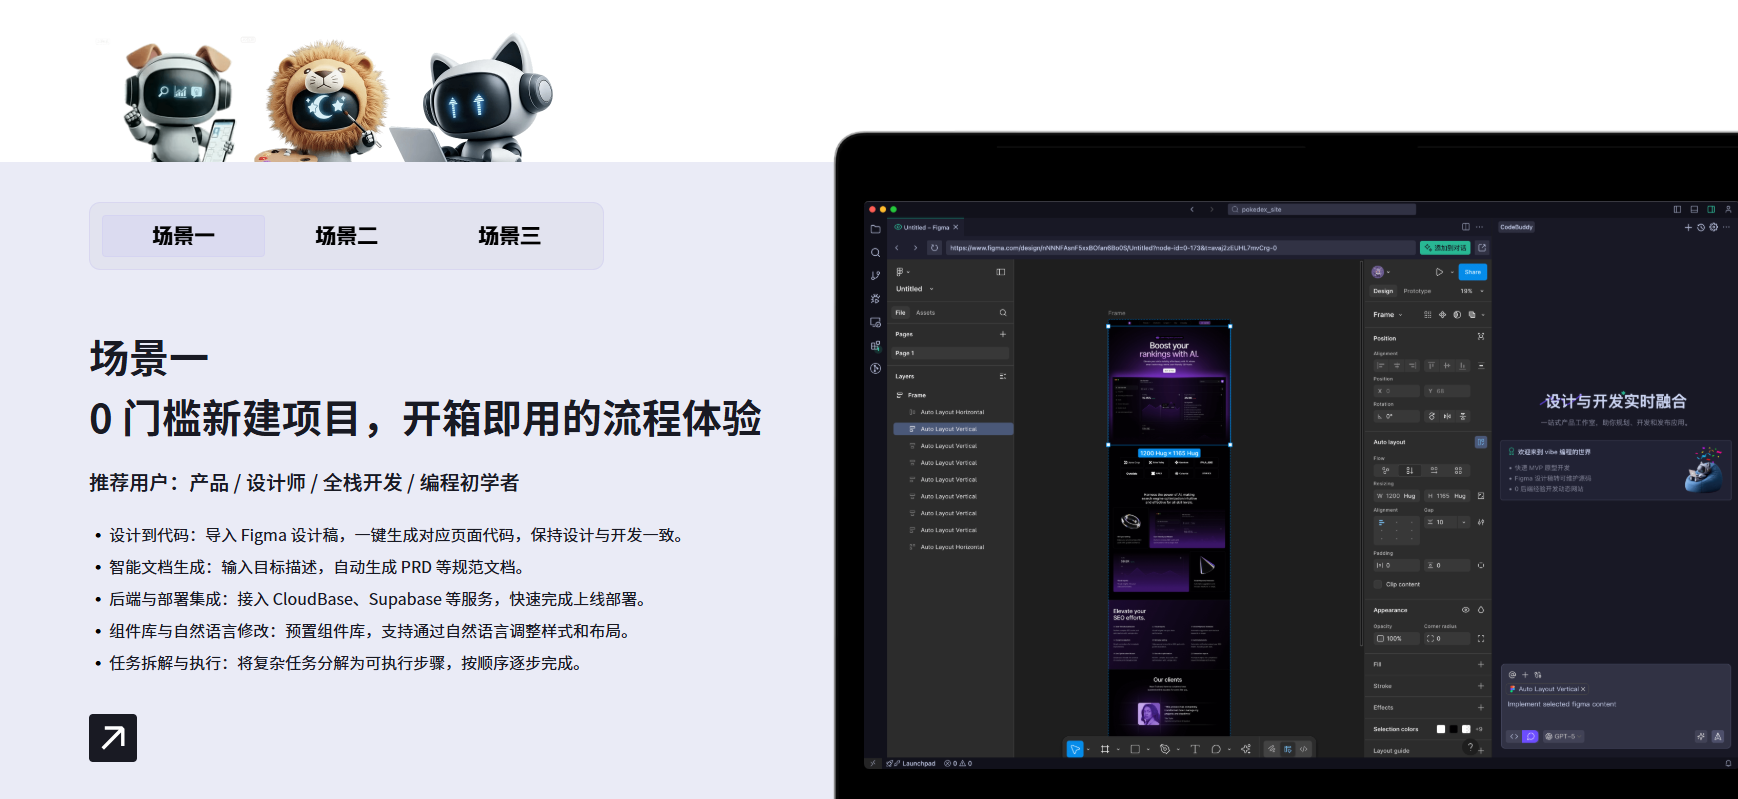Toggle individual corner radius icon

(x=1481, y=638)
